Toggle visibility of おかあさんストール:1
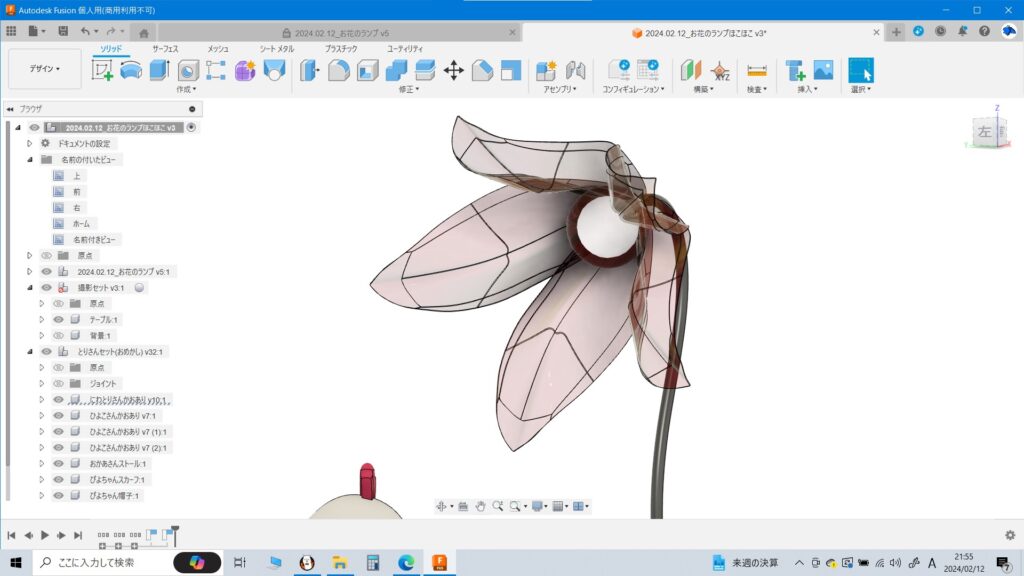1024x576 pixels. click(x=58, y=464)
